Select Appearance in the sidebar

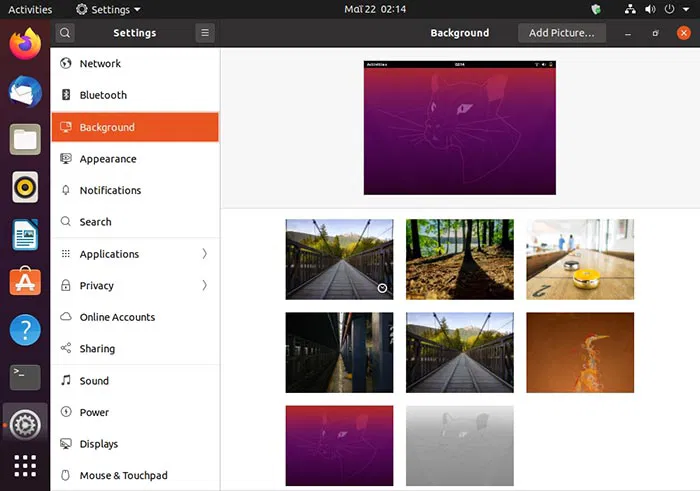[x=108, y=159]
